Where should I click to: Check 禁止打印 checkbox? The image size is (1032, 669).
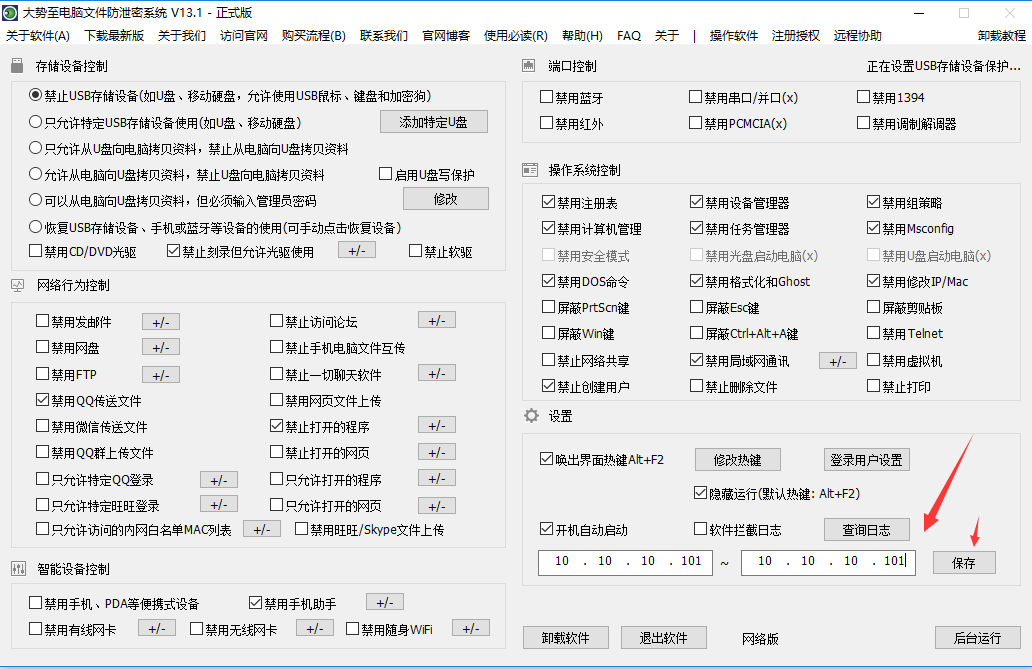tap(873, 386)
